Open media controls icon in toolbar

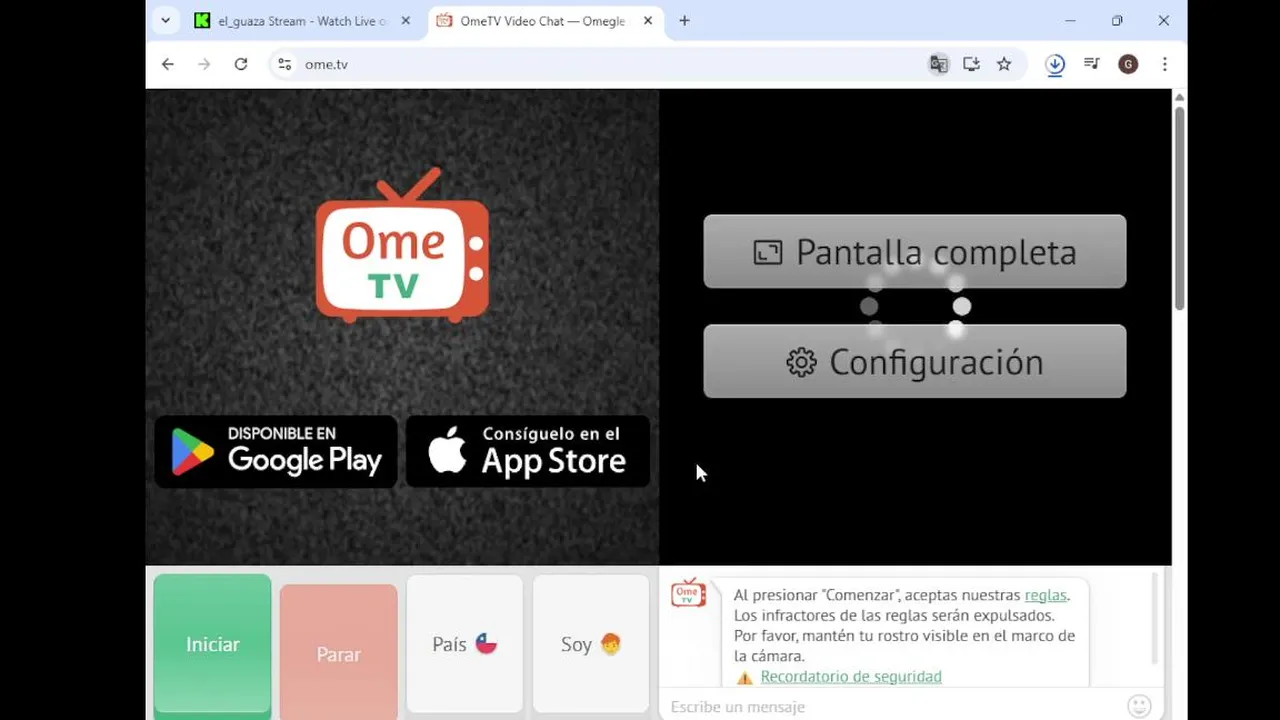click(1091, 64)
